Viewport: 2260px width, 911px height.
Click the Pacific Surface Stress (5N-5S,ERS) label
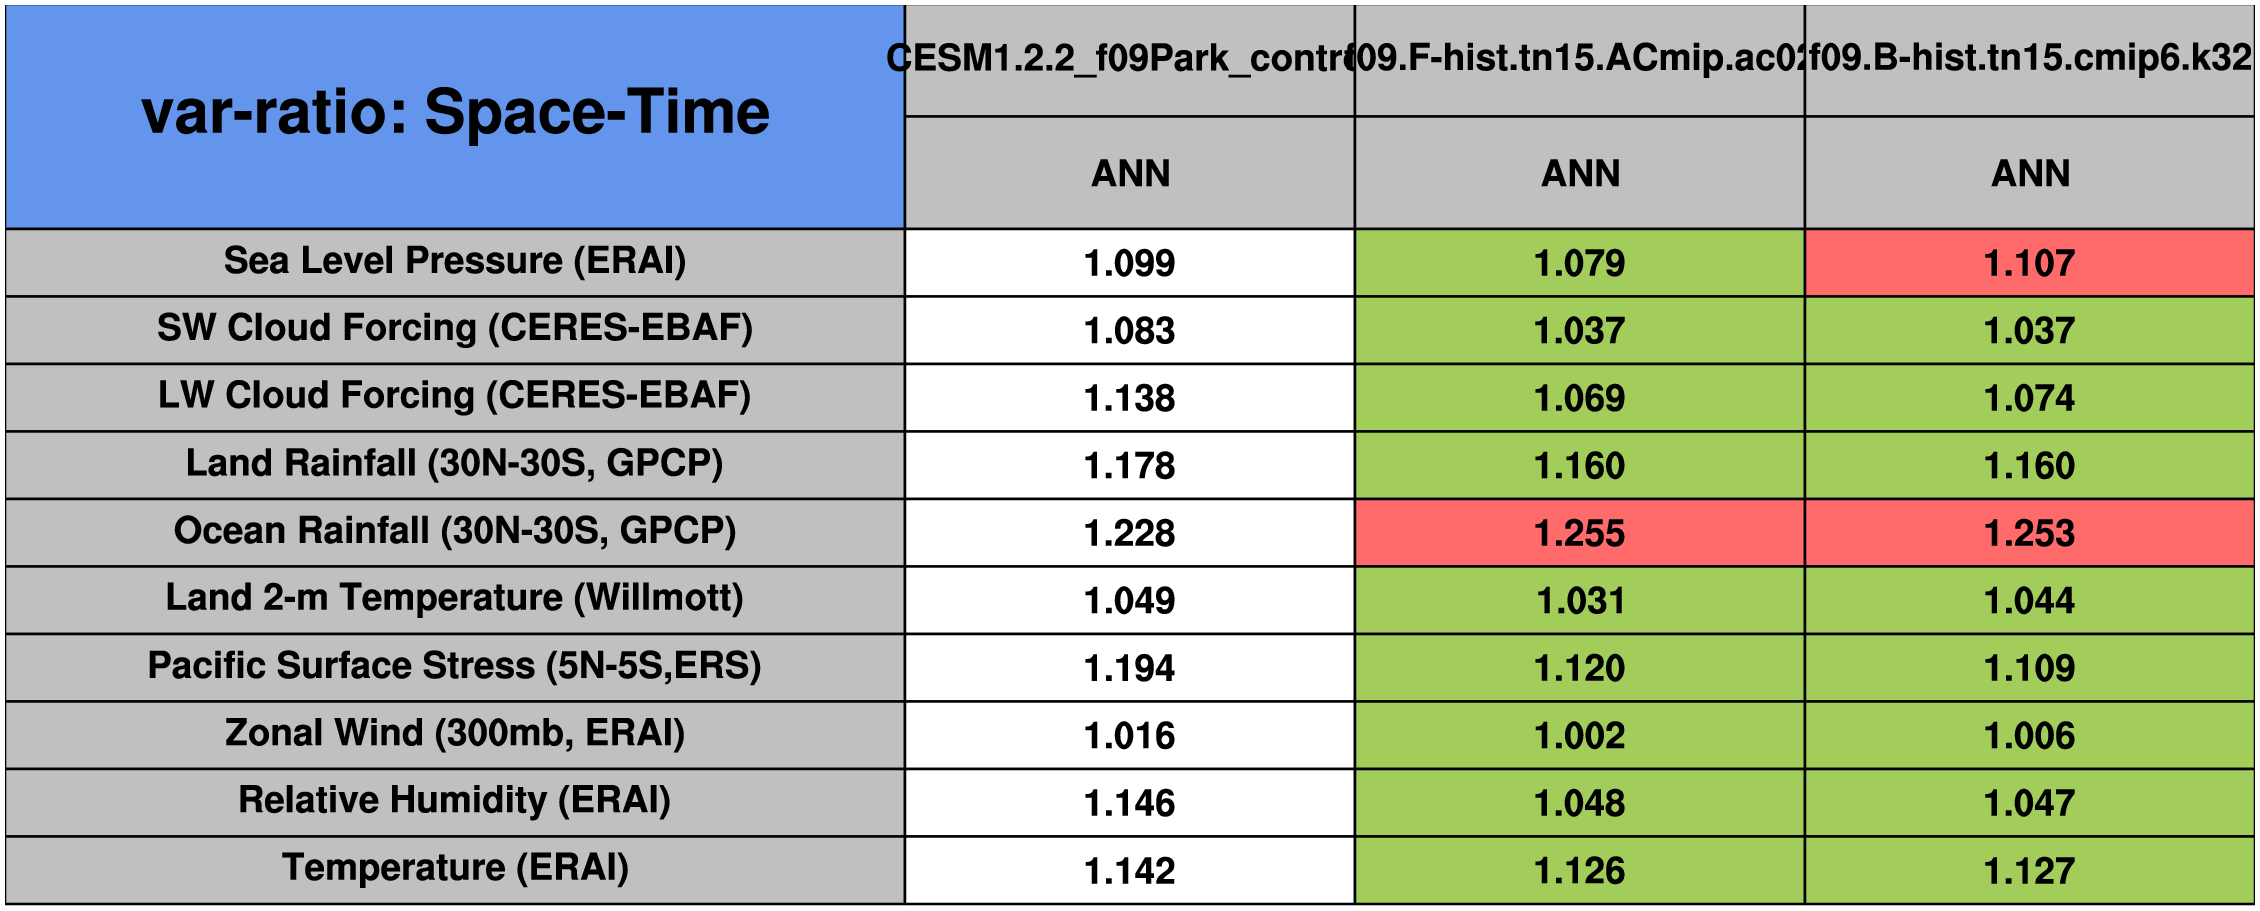click(455, 666)
